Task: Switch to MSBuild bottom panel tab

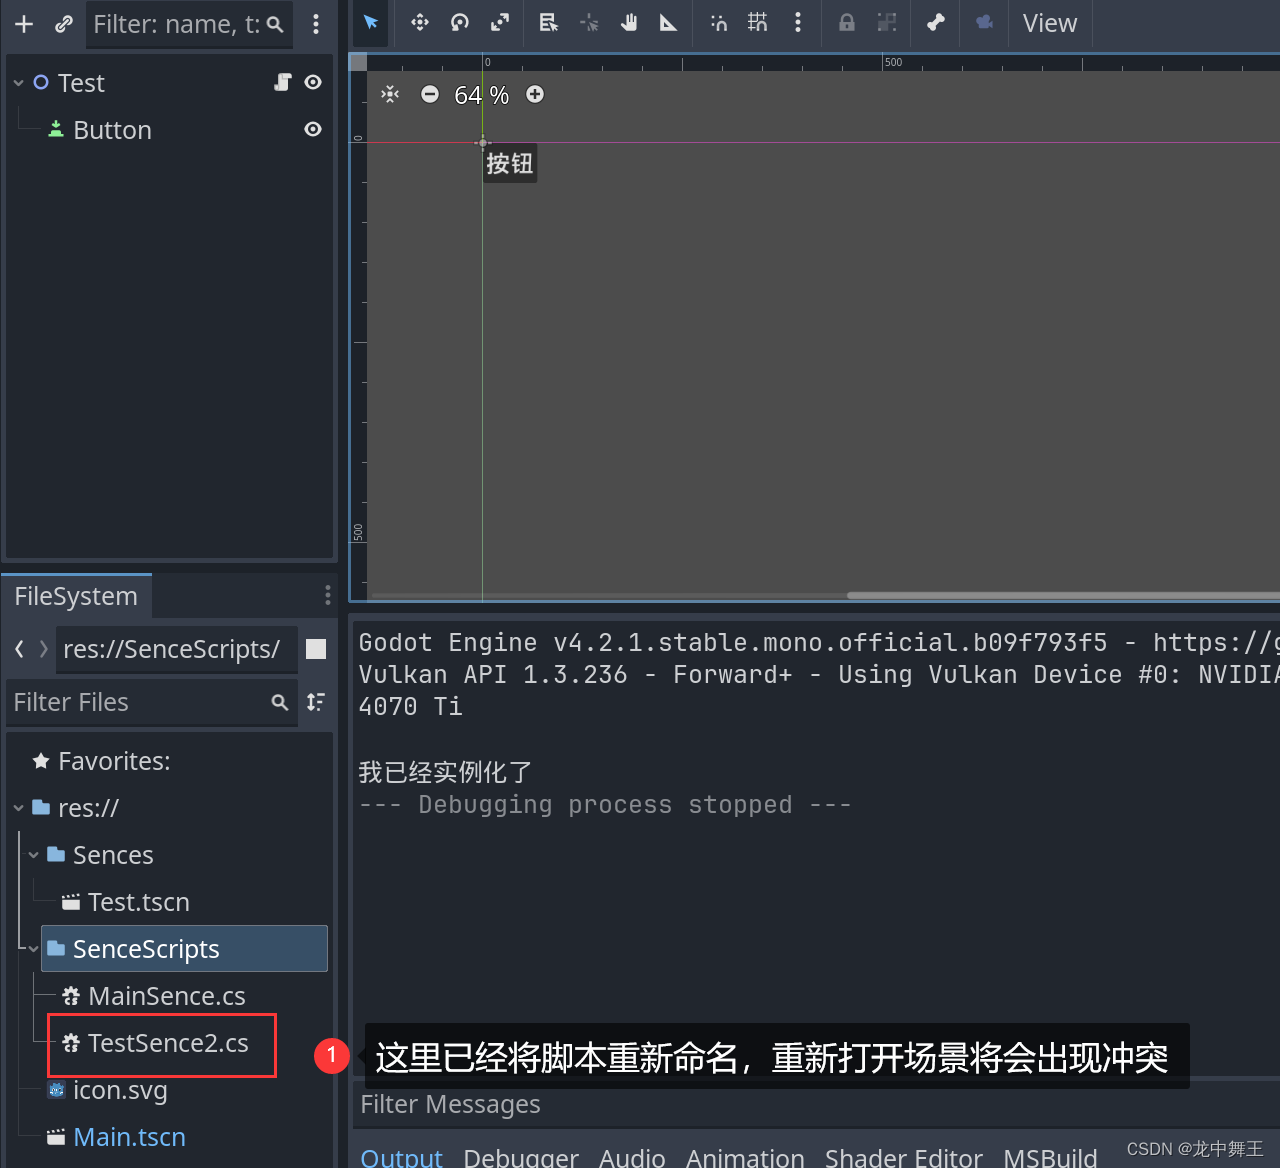Action: coord(1050,1157)
